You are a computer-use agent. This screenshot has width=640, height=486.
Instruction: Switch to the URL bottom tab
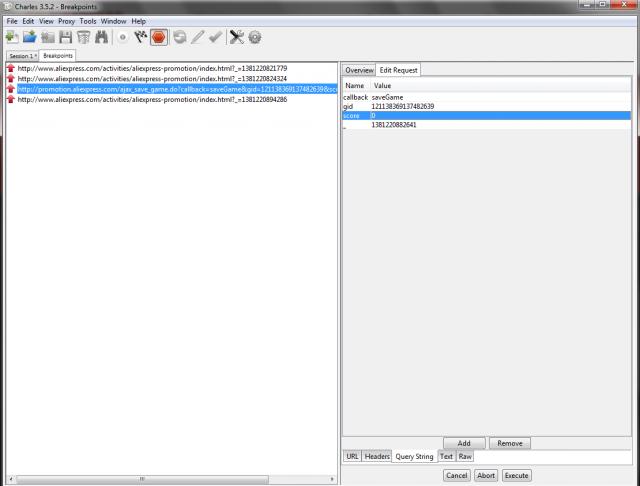pos(352,456)
